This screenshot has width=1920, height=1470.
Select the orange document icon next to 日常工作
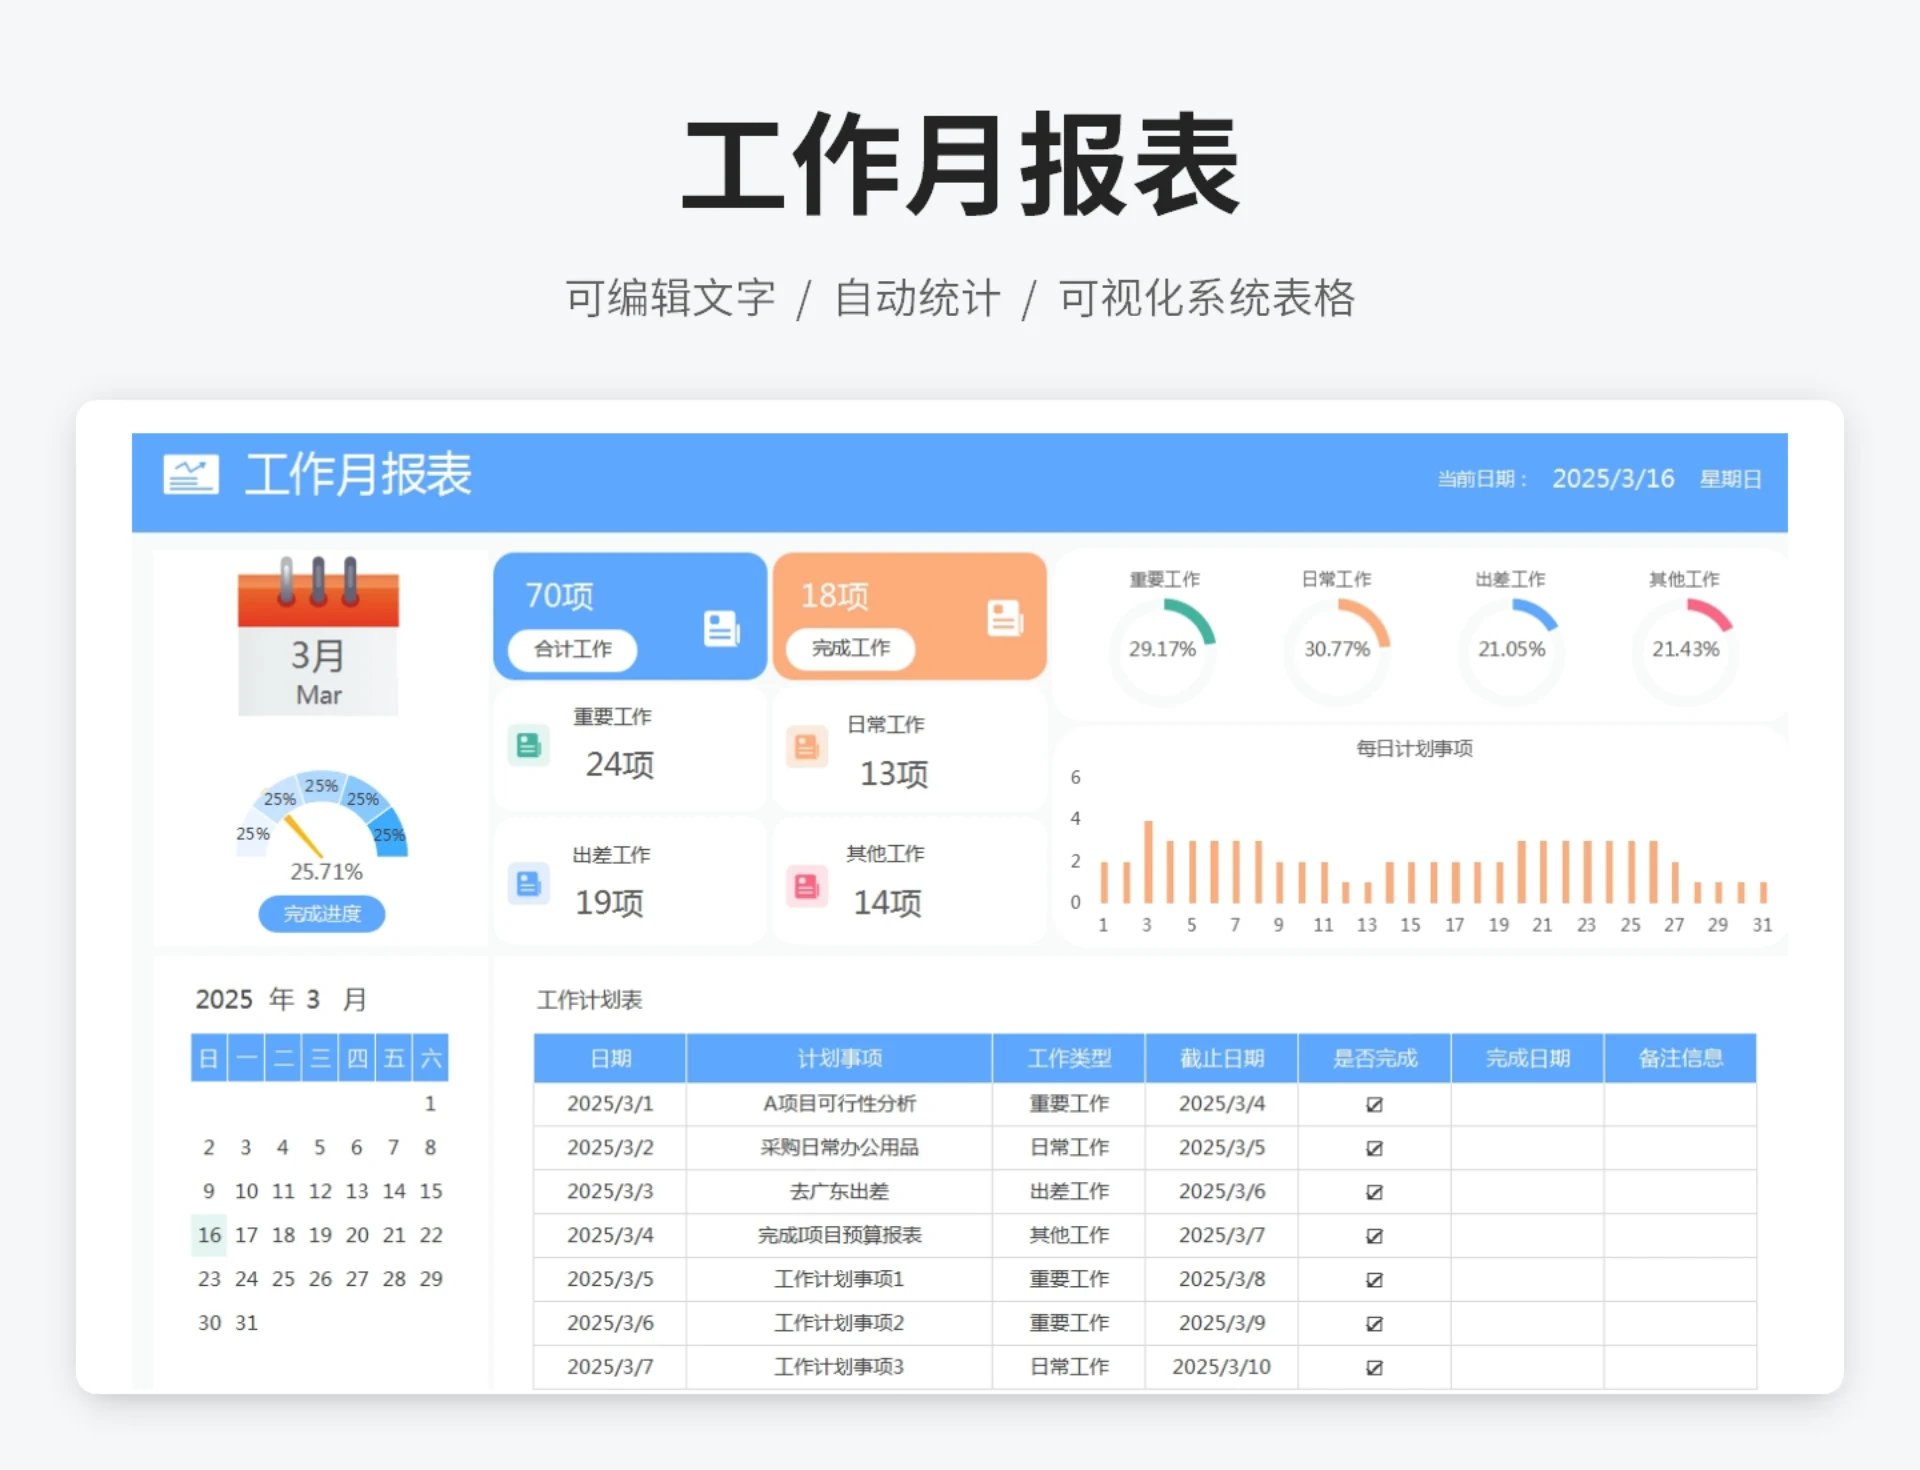[806, 747]
